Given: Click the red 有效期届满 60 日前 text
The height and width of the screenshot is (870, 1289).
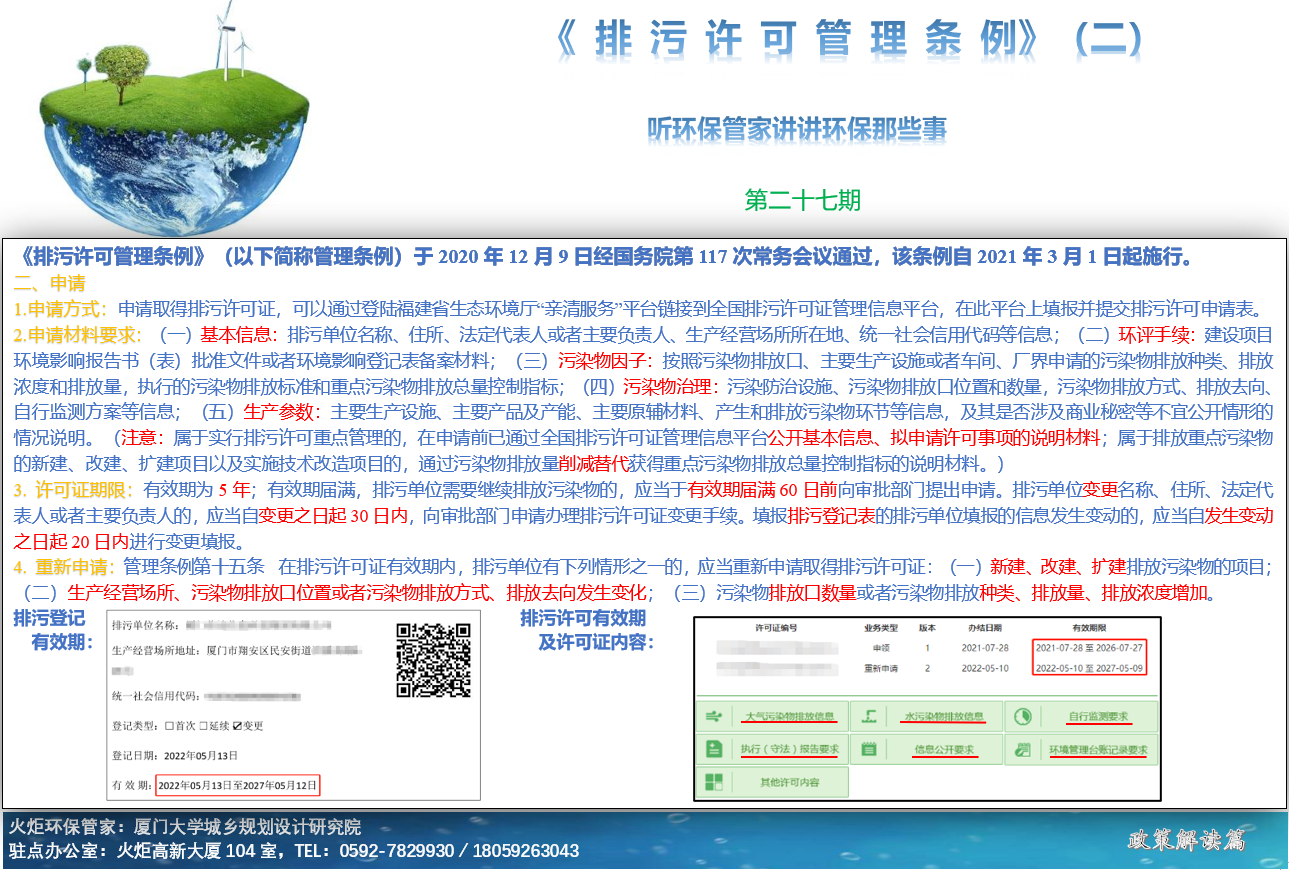Looking at the screenshot, I should point(762,490).
